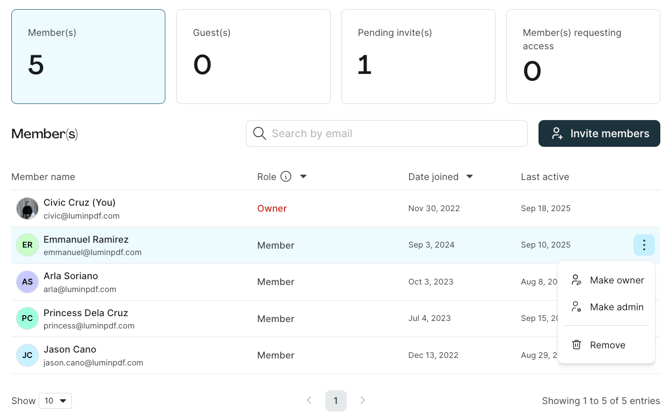Select Make owner from the context menu
Image resolution: width=670 pixels, height=418 pixels.
[616, 280]
